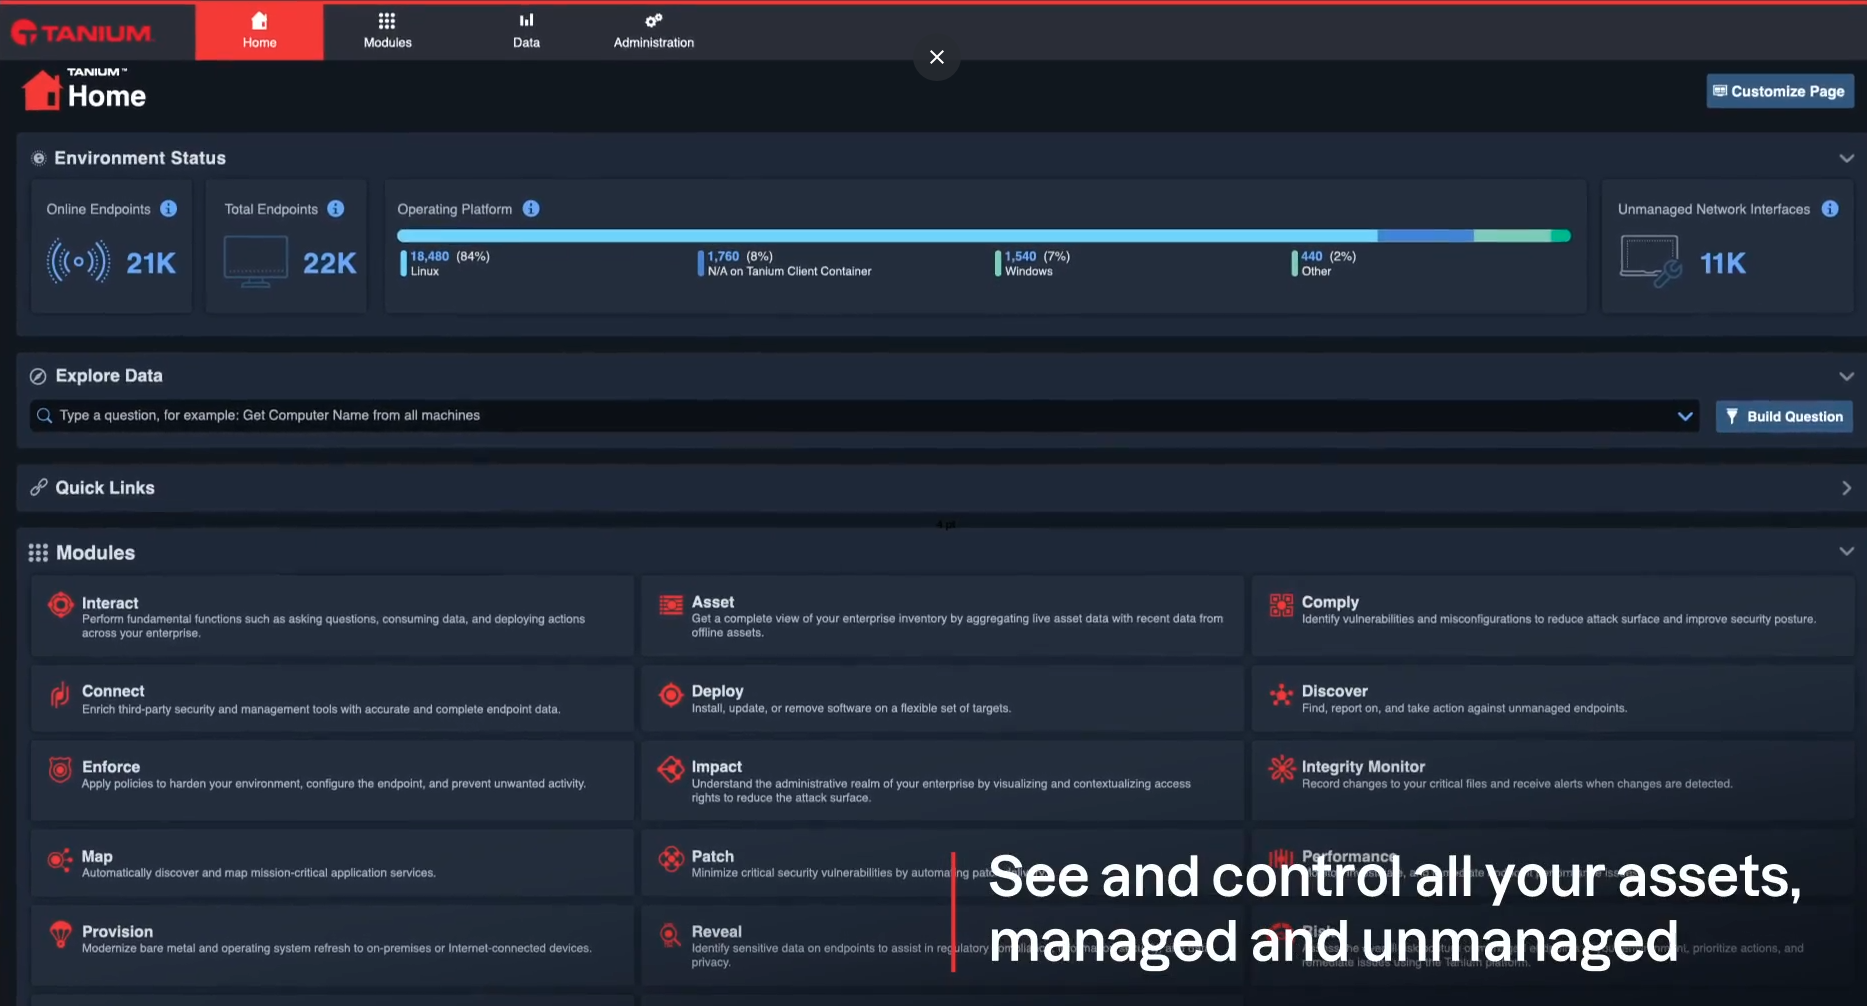Click the search magnifier icon

pyautogui.click(x=44, y=415)
